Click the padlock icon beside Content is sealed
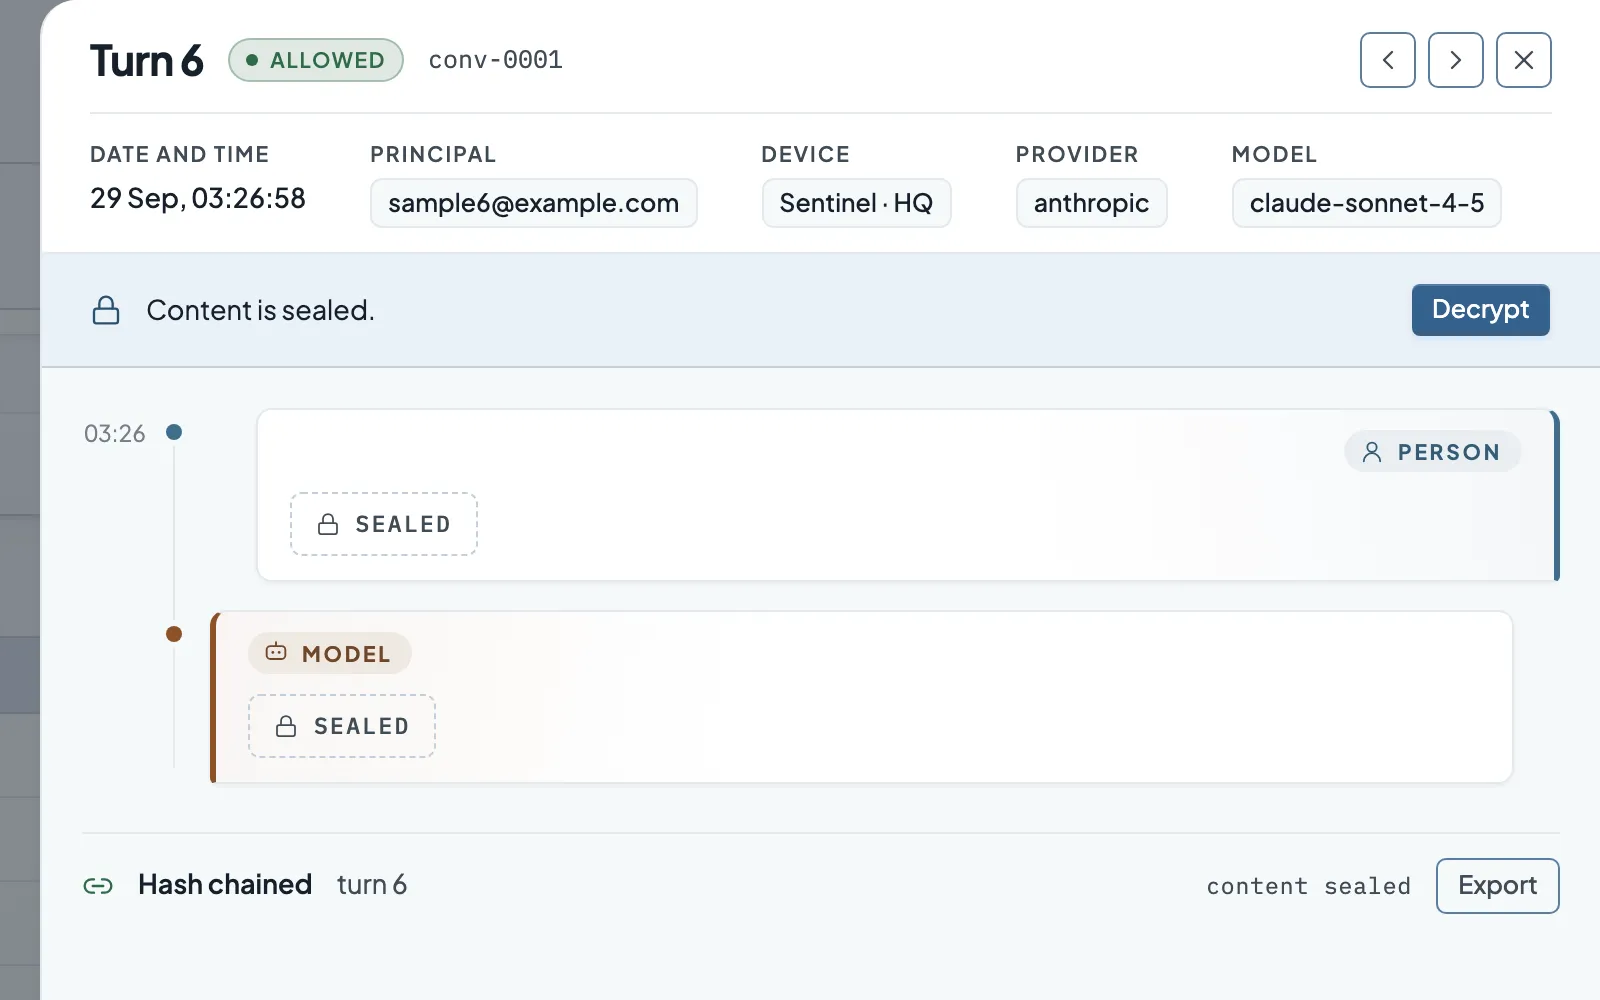Image resolution: width=1600 pixels, height=1000 pixels. pyautogui.click(x=106, y=310)
